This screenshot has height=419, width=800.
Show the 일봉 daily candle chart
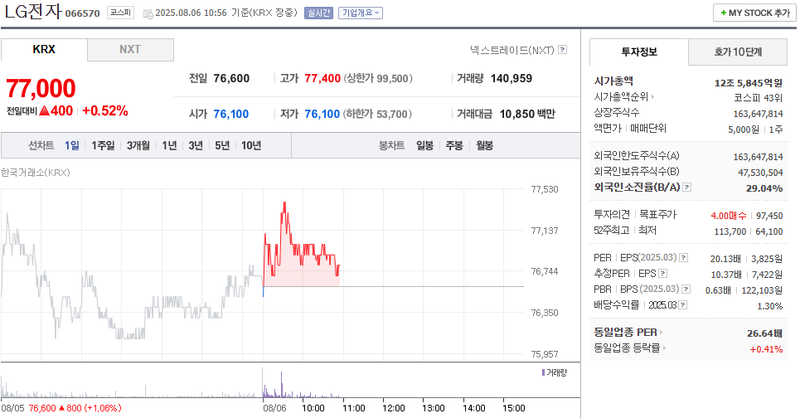coord(424,145)
